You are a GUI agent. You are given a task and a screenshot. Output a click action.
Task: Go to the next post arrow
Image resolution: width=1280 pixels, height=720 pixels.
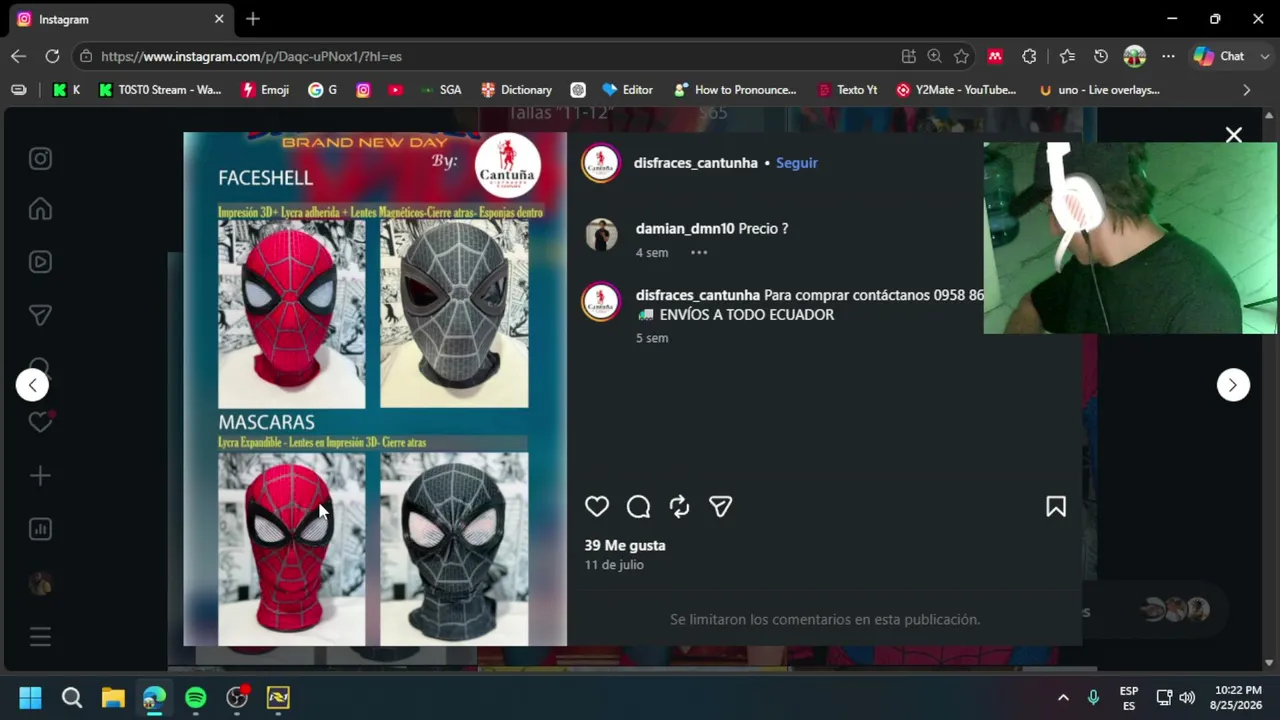[x=1233, y=385]
